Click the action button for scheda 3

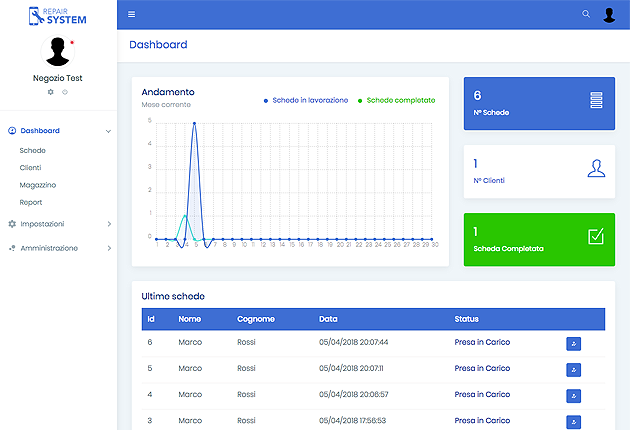(573, 421)
